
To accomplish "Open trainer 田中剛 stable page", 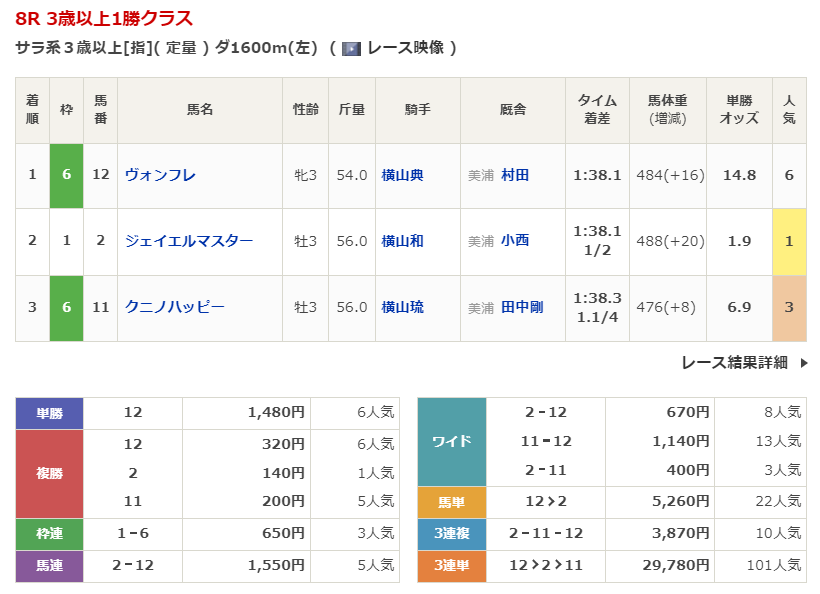I will click(x=522, y=307).
